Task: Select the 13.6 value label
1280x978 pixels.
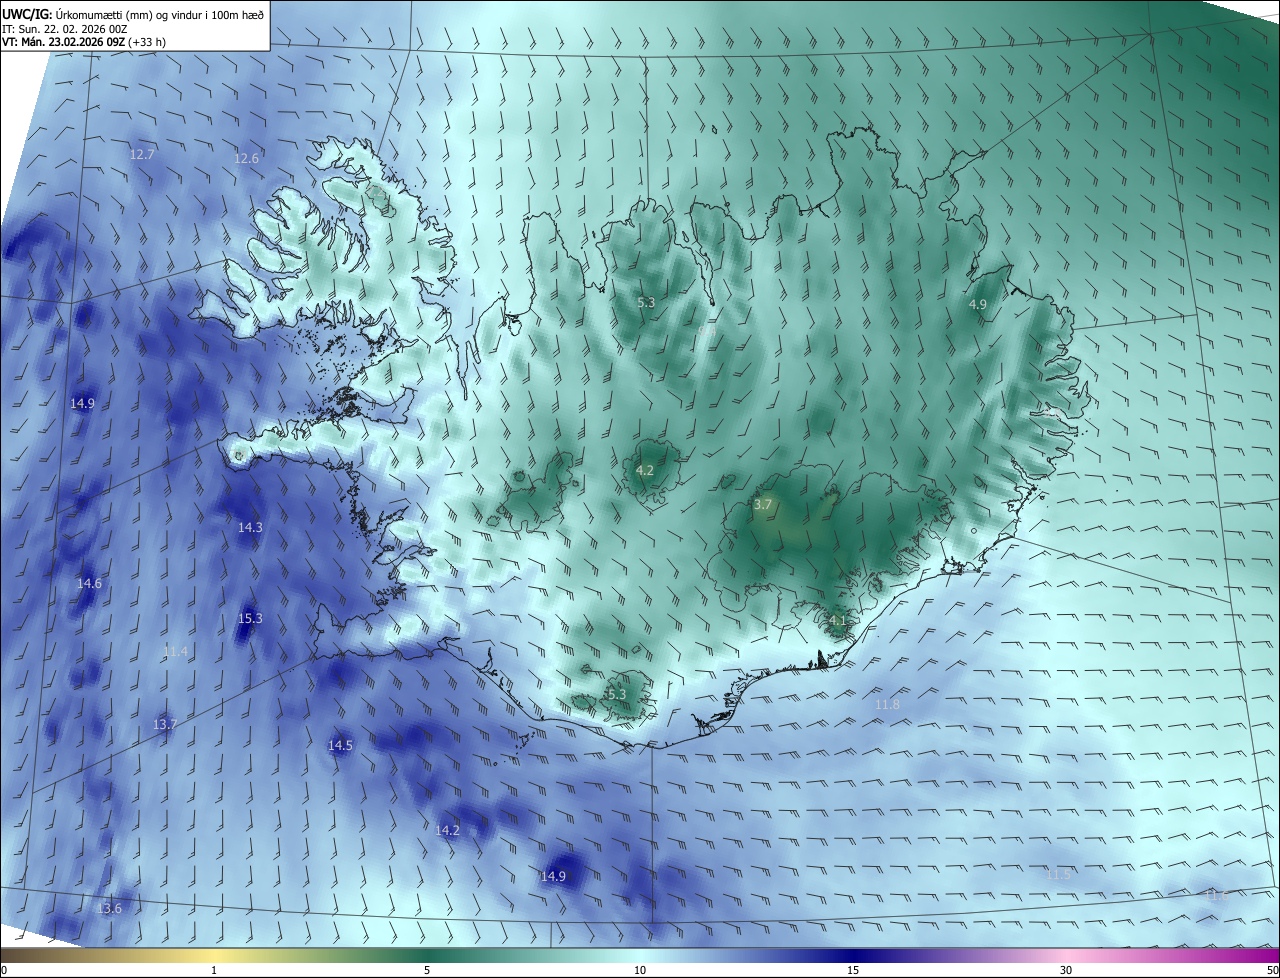Action: click(109, 908)
